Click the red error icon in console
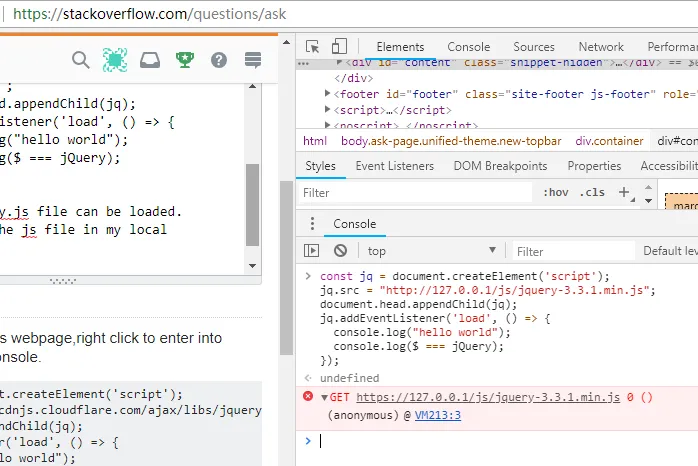Screen dimensions: 698x466 (x=308, y=396)
